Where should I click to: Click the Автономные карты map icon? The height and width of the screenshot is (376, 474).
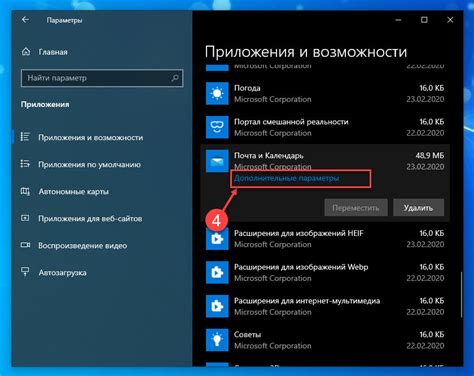coord(25,191)
